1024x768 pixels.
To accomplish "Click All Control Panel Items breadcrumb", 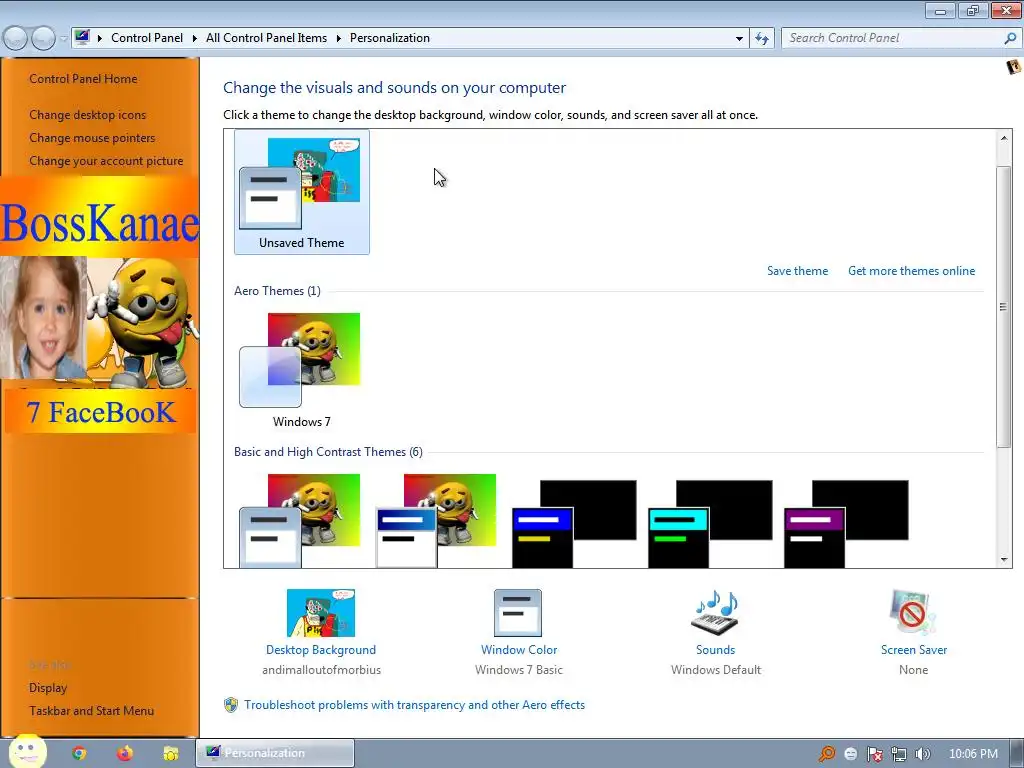I will [x=266, y=38].
